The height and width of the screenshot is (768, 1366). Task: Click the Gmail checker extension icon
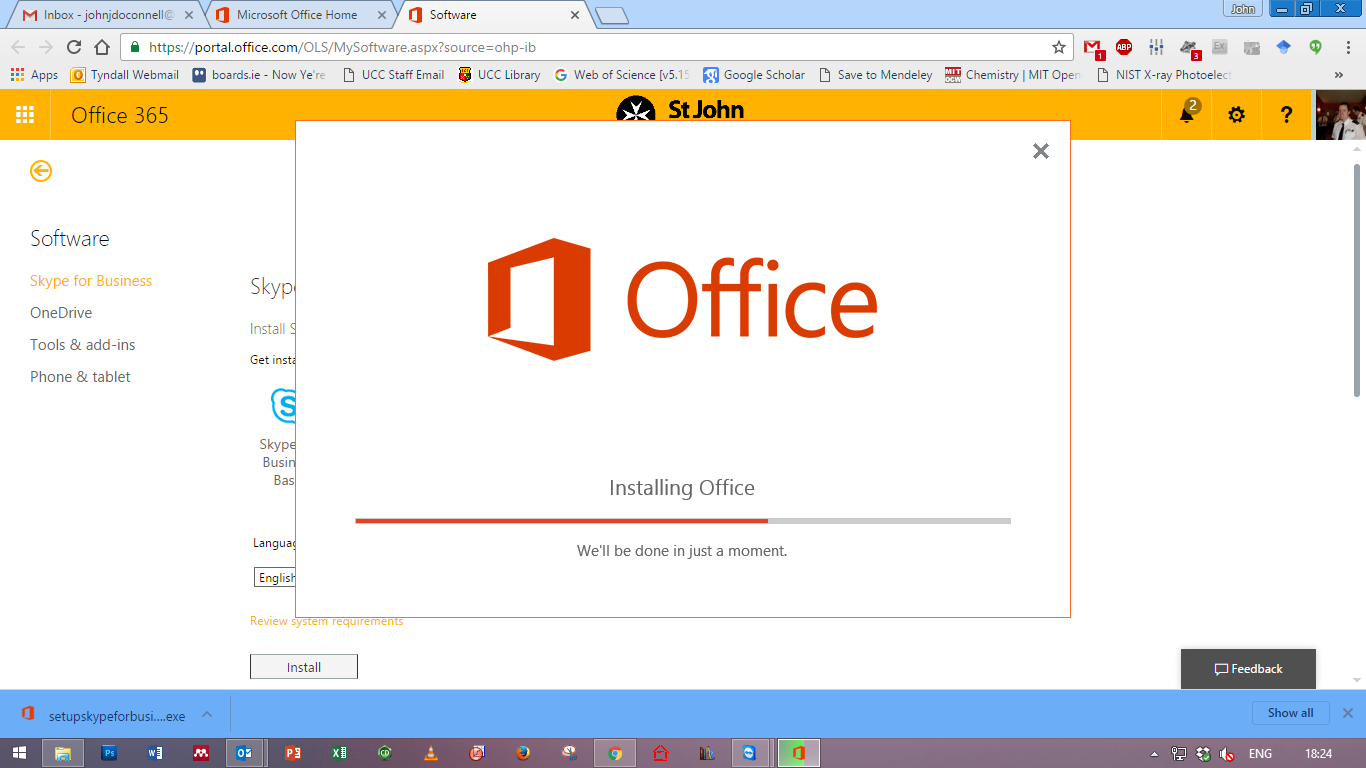point(1093,47)
